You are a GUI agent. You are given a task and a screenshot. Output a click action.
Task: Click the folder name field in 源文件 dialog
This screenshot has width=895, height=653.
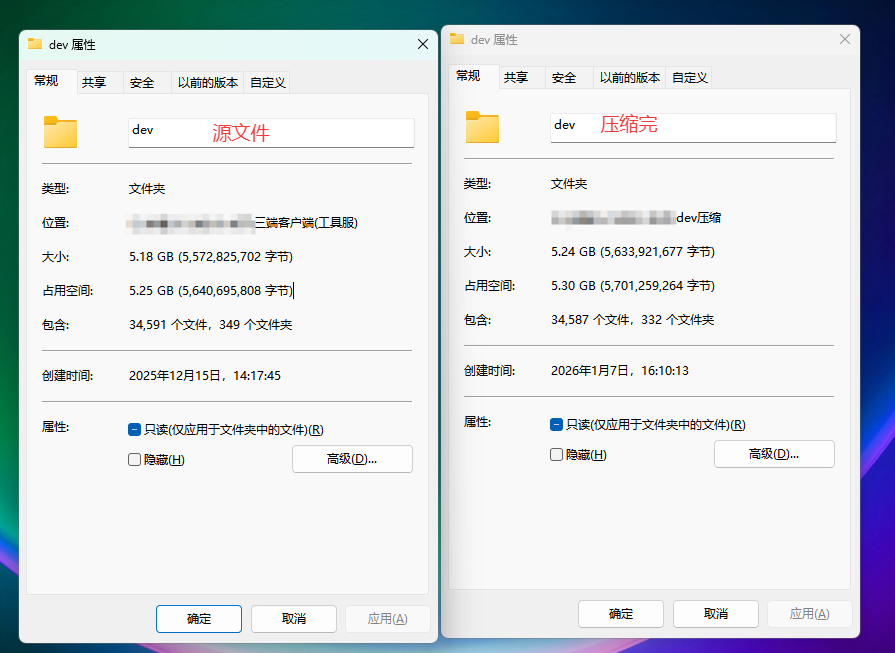pos(270,133)
